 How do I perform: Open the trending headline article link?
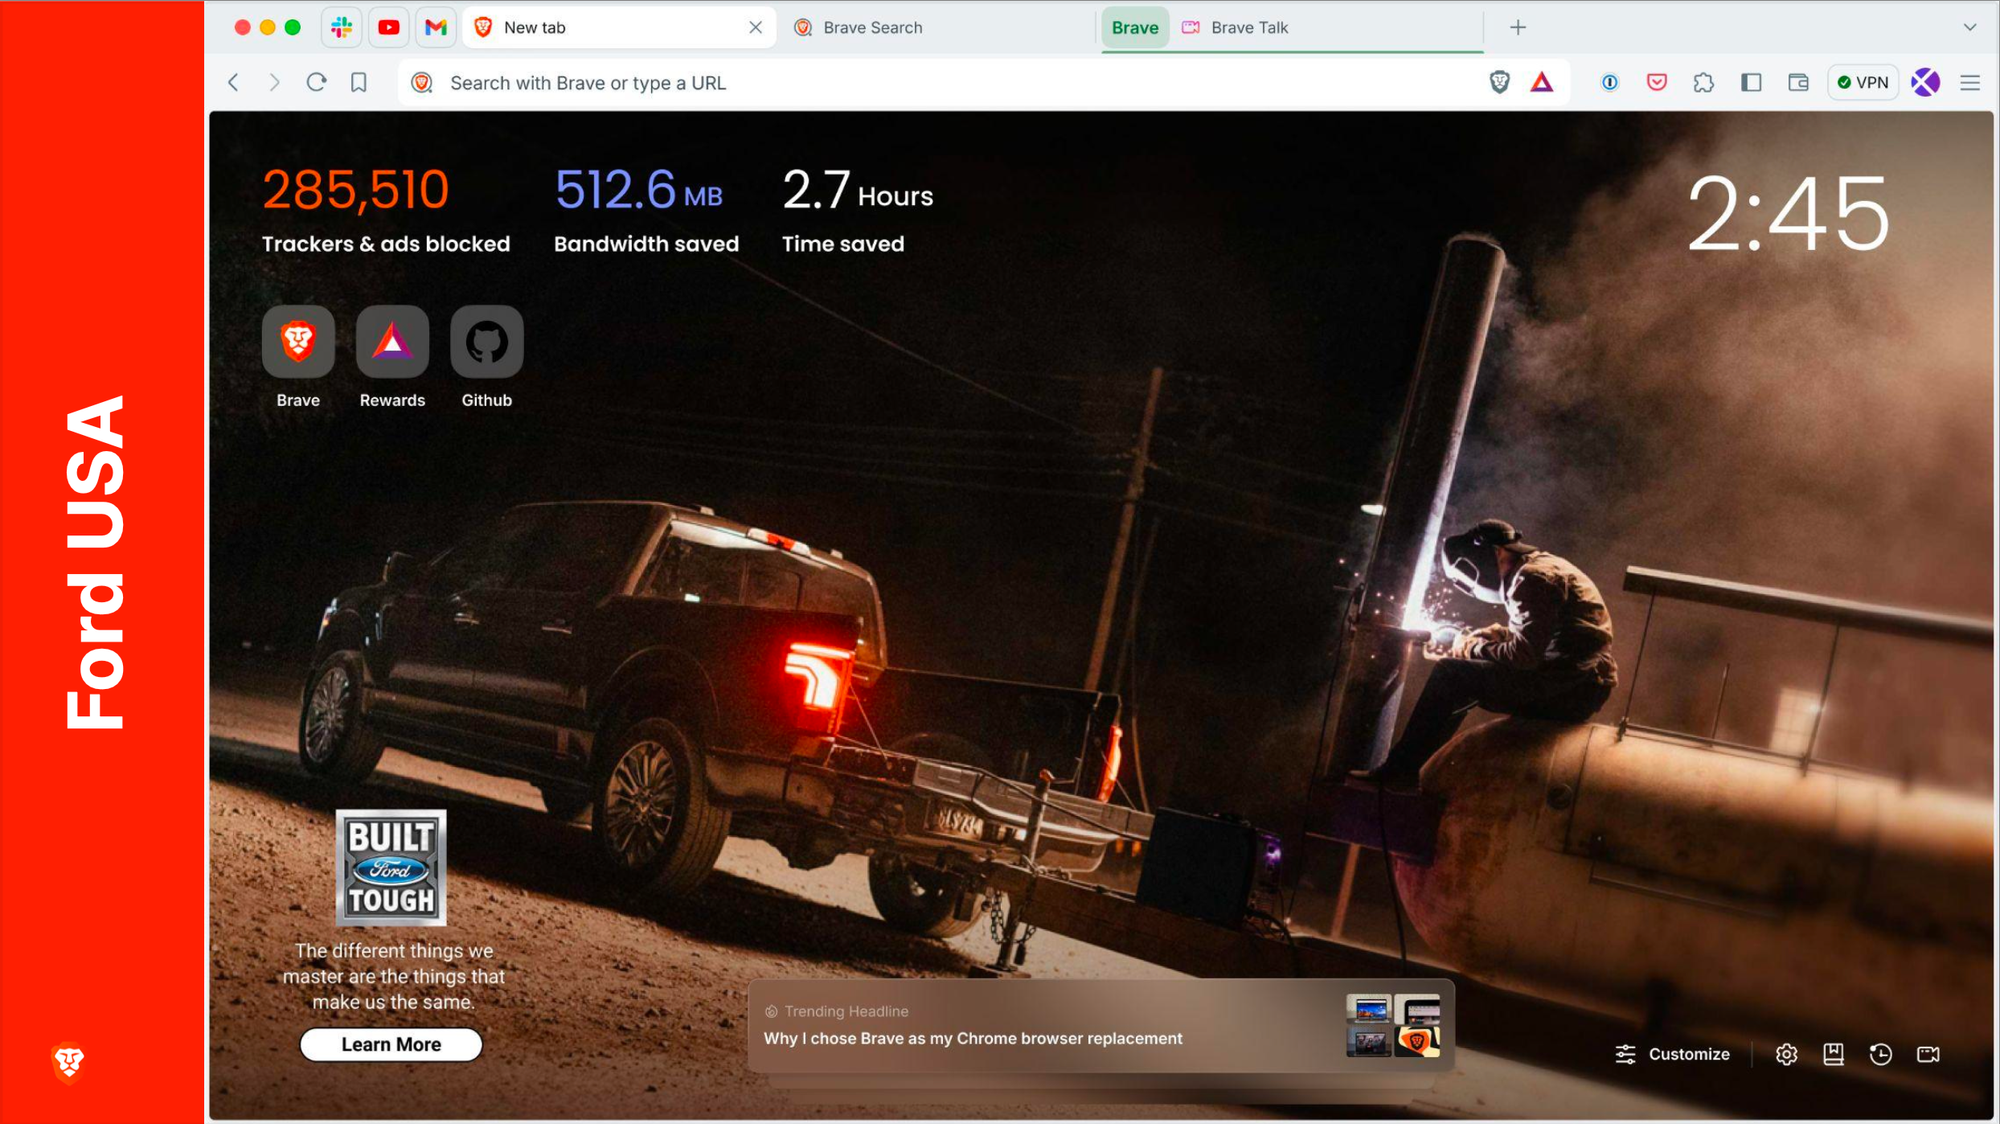[972, 1038]
